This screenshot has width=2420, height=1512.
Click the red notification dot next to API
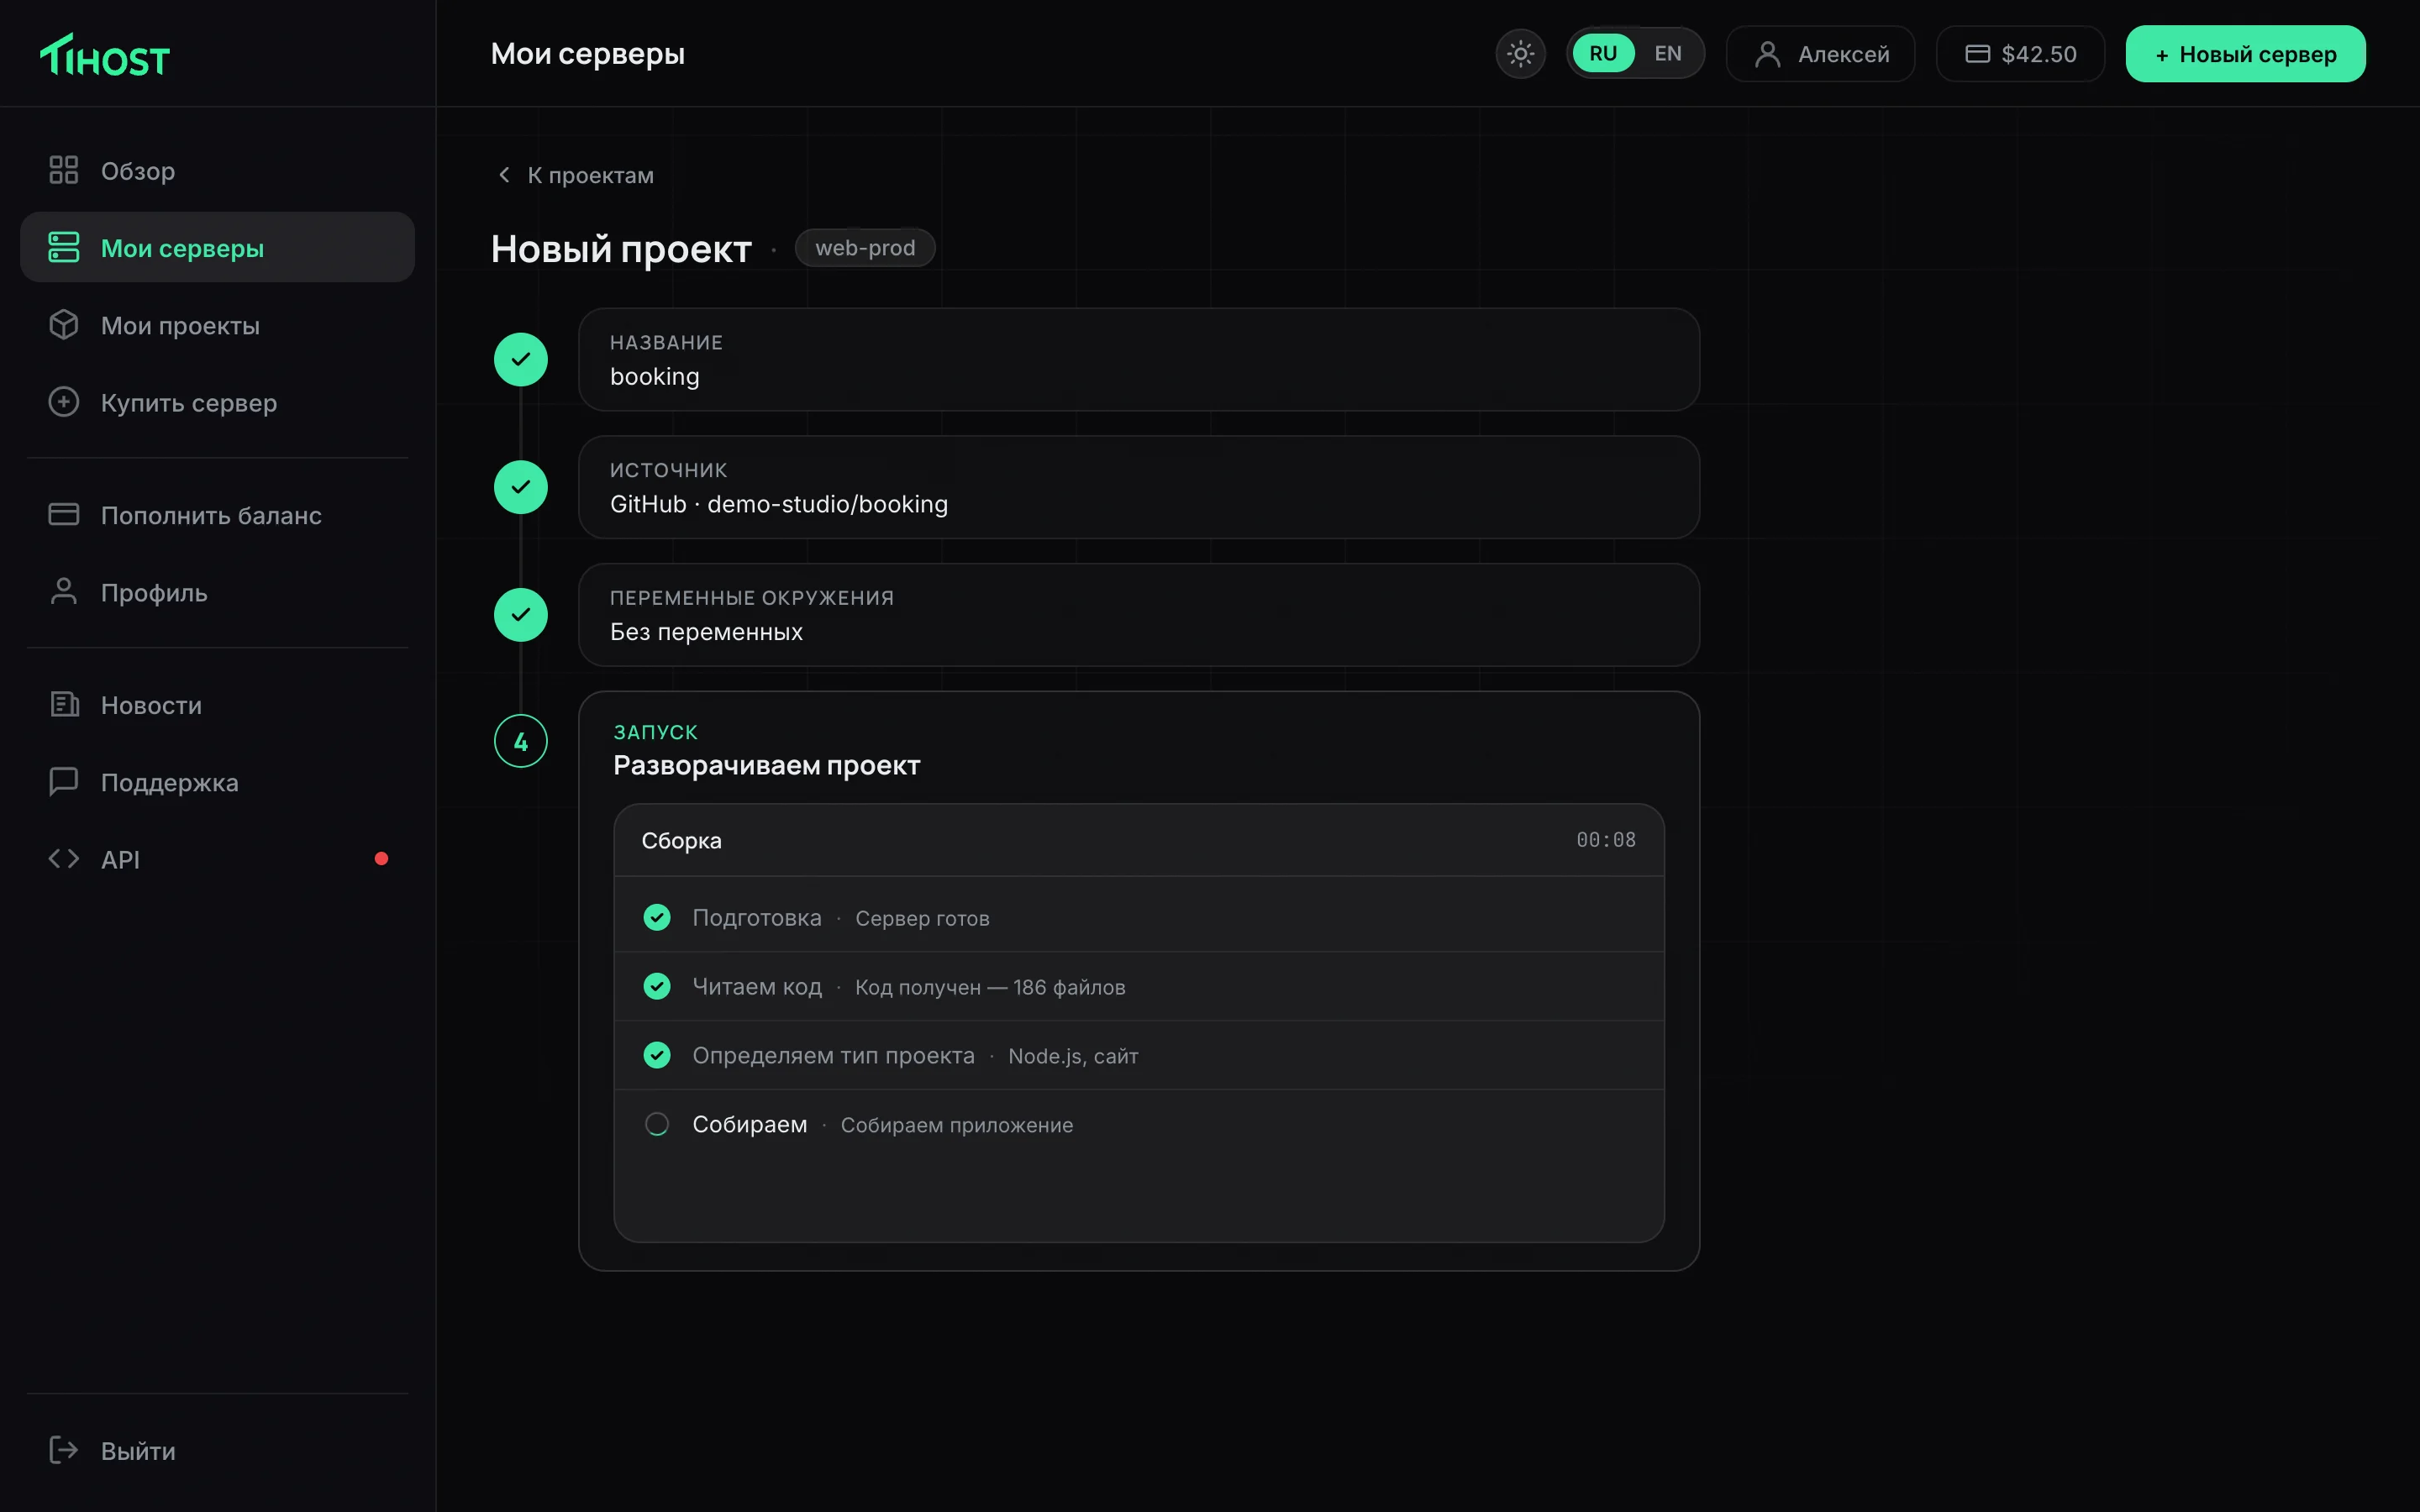[381, 859]
